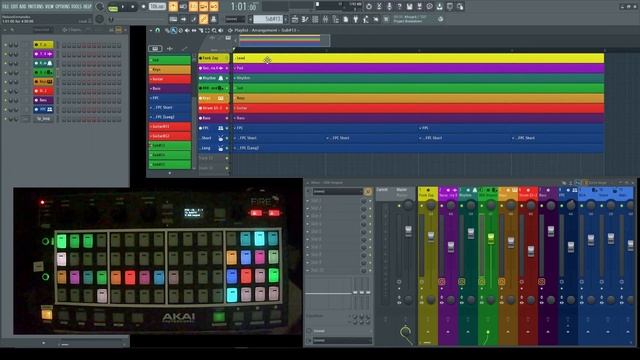Toggle the wait-for-input icon
The width and height of the screenshot is (640, 360).
(183, 7)
